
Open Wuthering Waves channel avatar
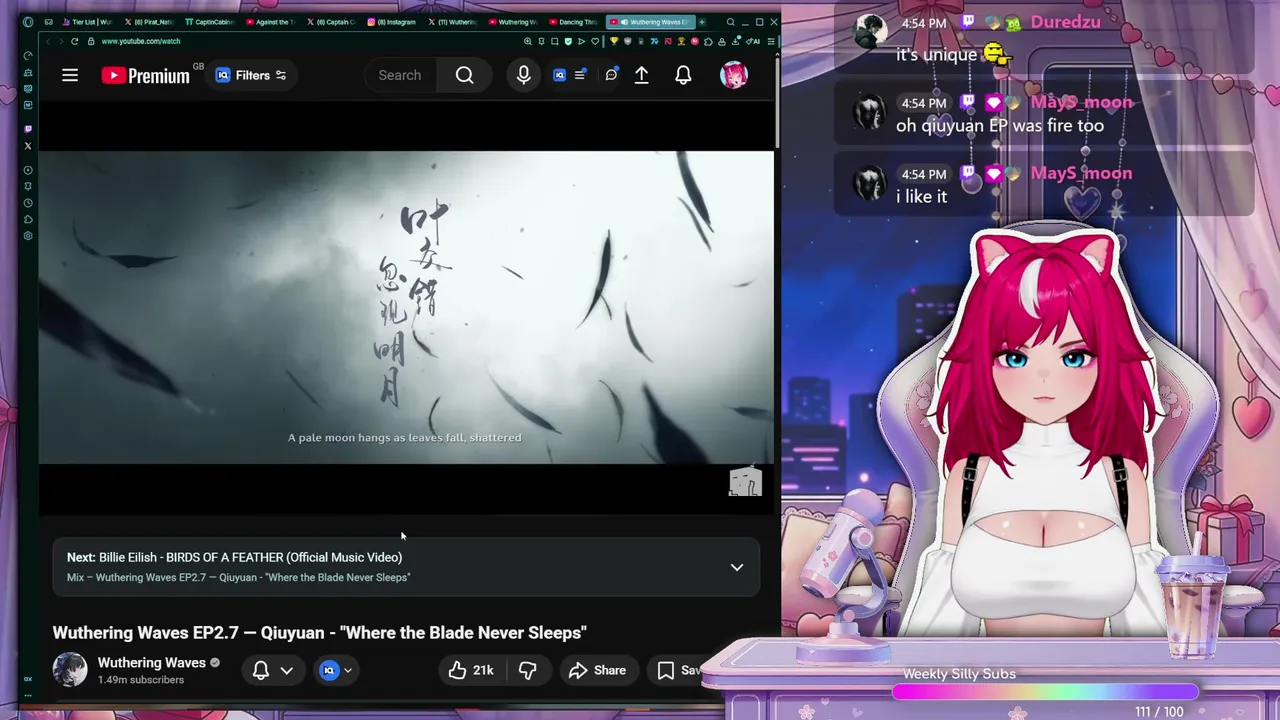click(70, 670)
